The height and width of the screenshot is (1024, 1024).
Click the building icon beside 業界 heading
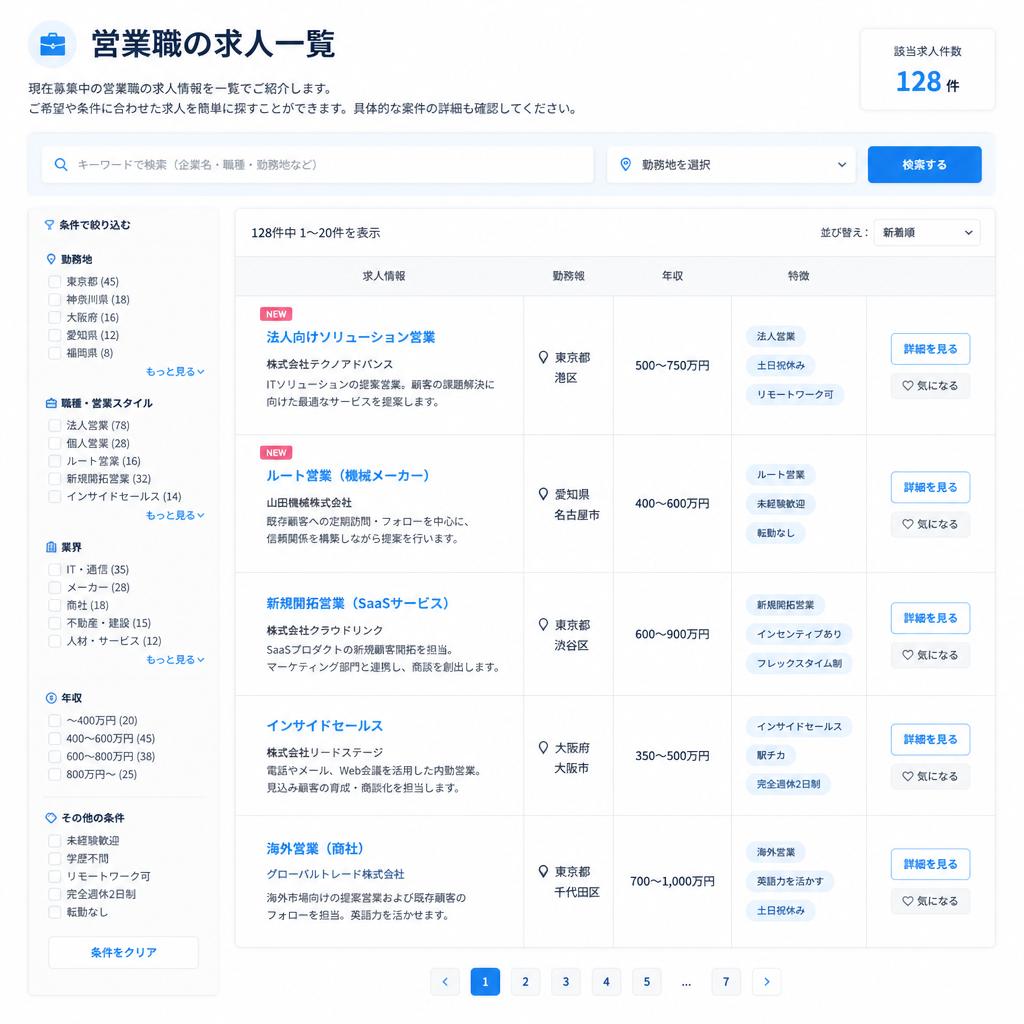click(51, 547)
